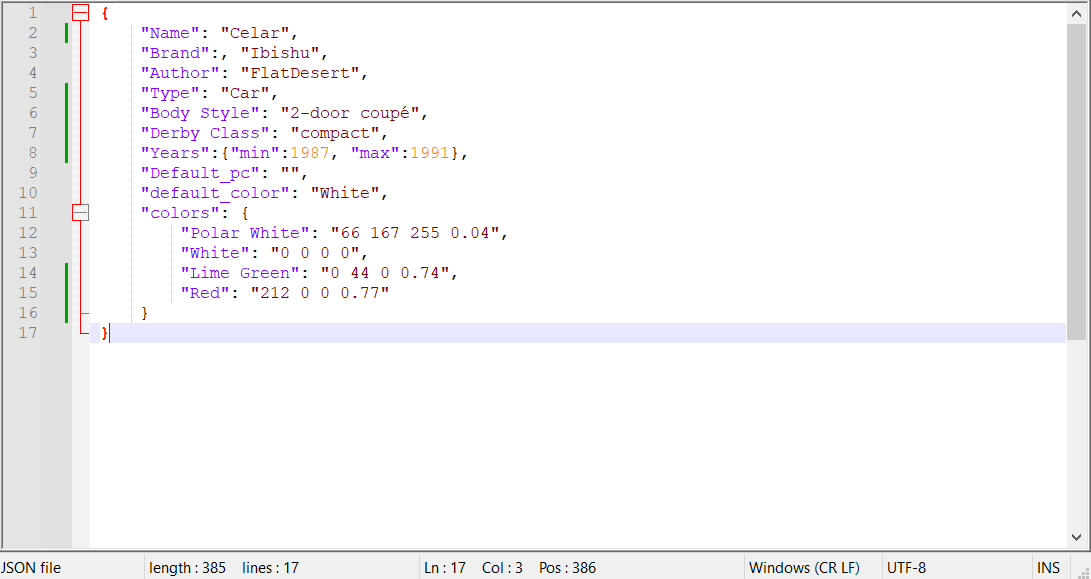Click the "Car" value text
1091x579 pixels.
245,93
